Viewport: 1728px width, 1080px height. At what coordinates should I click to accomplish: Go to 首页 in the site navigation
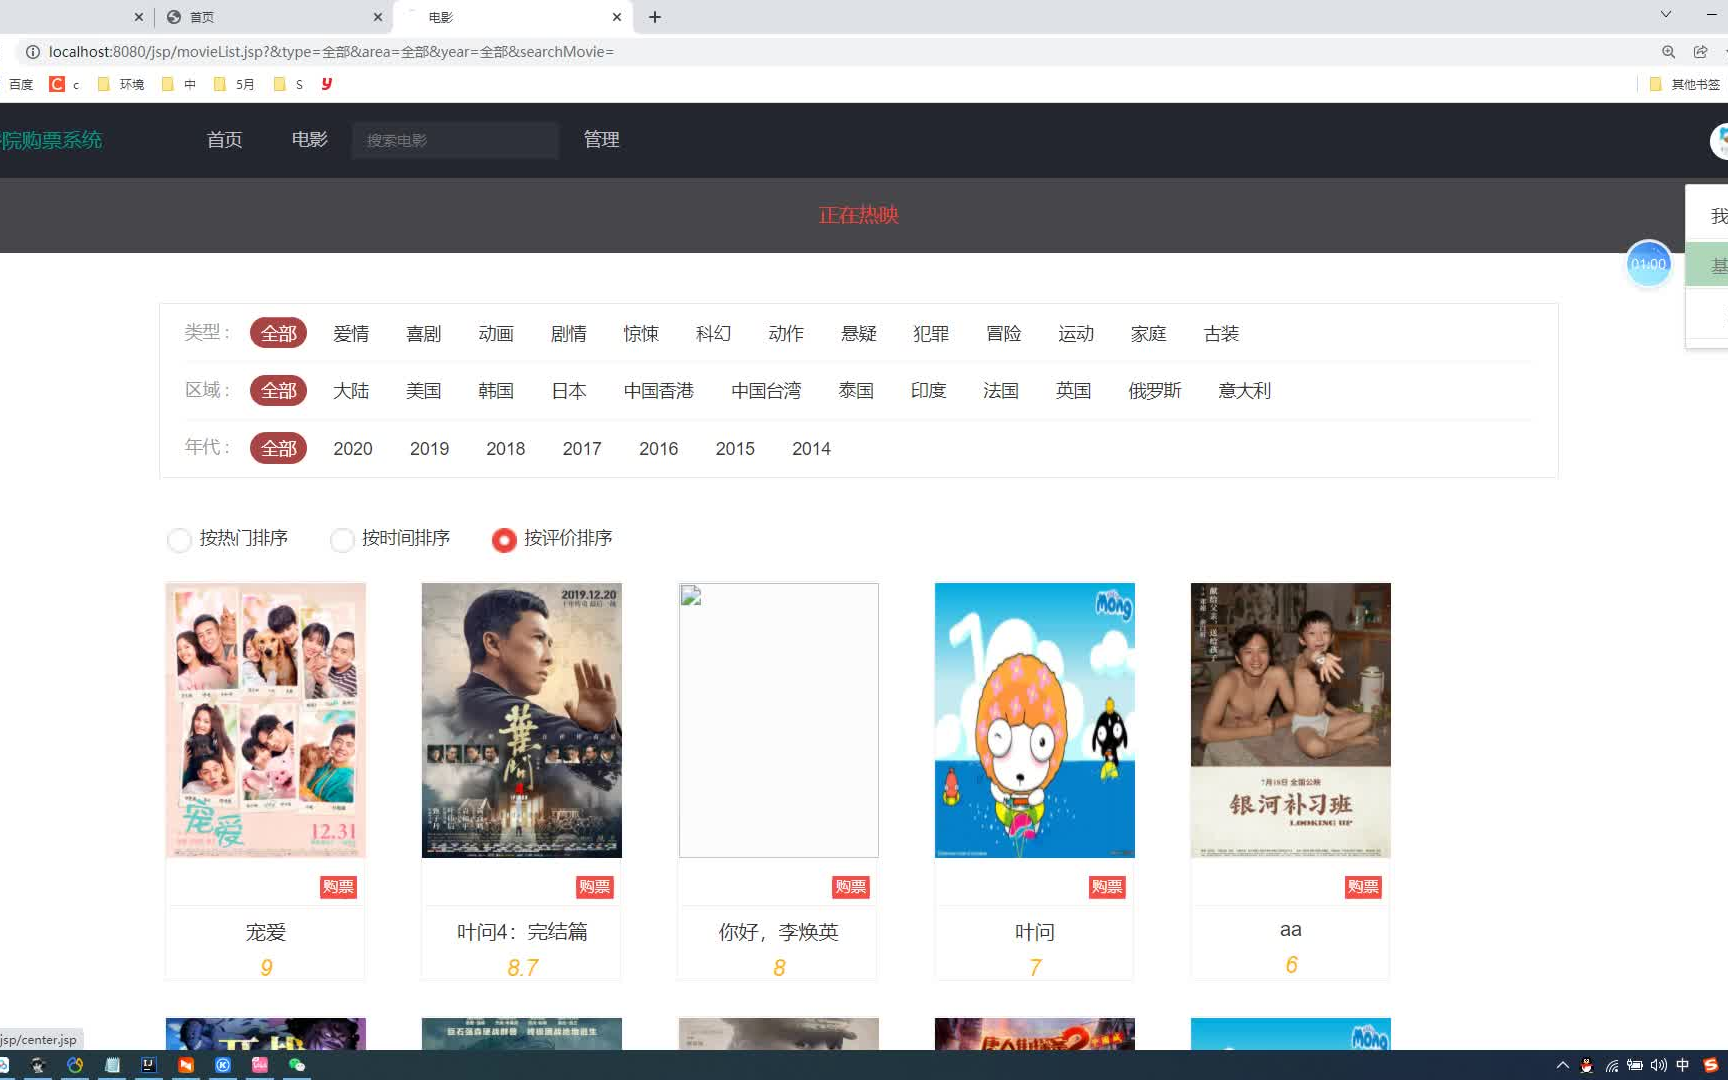pyautogui.click(x=224, y=140)
